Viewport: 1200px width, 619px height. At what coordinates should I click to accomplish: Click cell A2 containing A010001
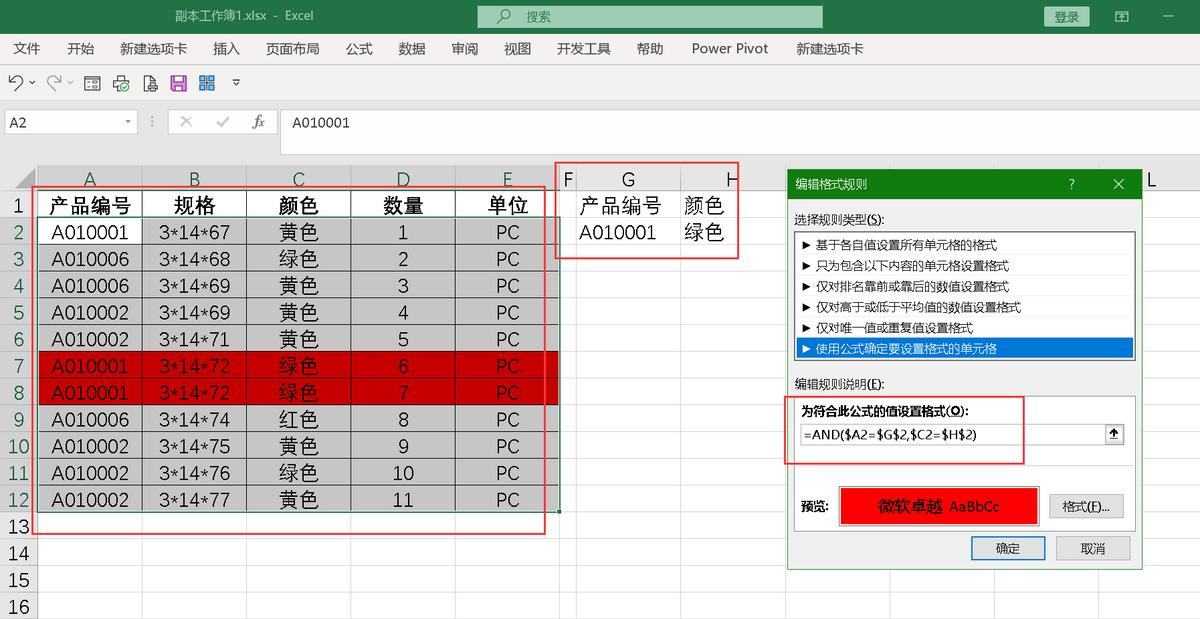point(90,232)
